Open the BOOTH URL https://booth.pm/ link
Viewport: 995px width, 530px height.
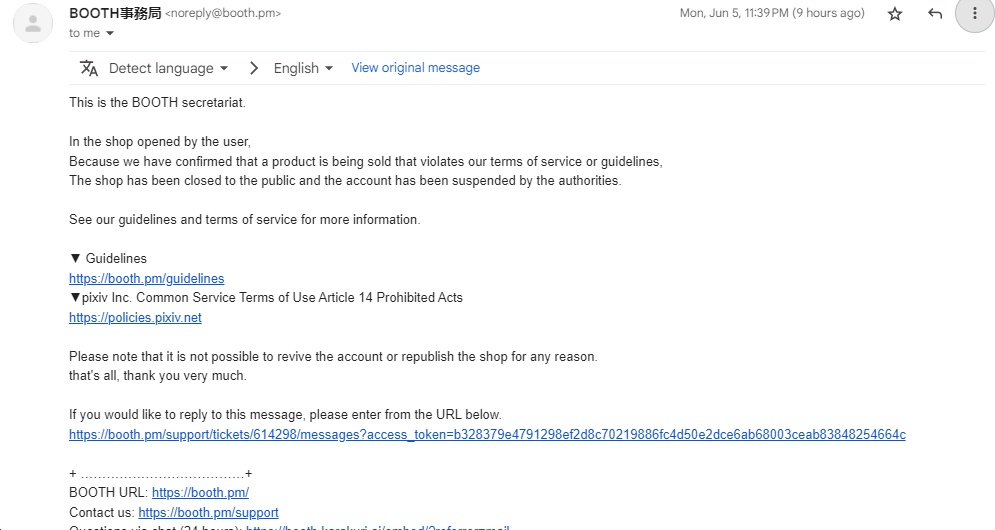(200, 492)
